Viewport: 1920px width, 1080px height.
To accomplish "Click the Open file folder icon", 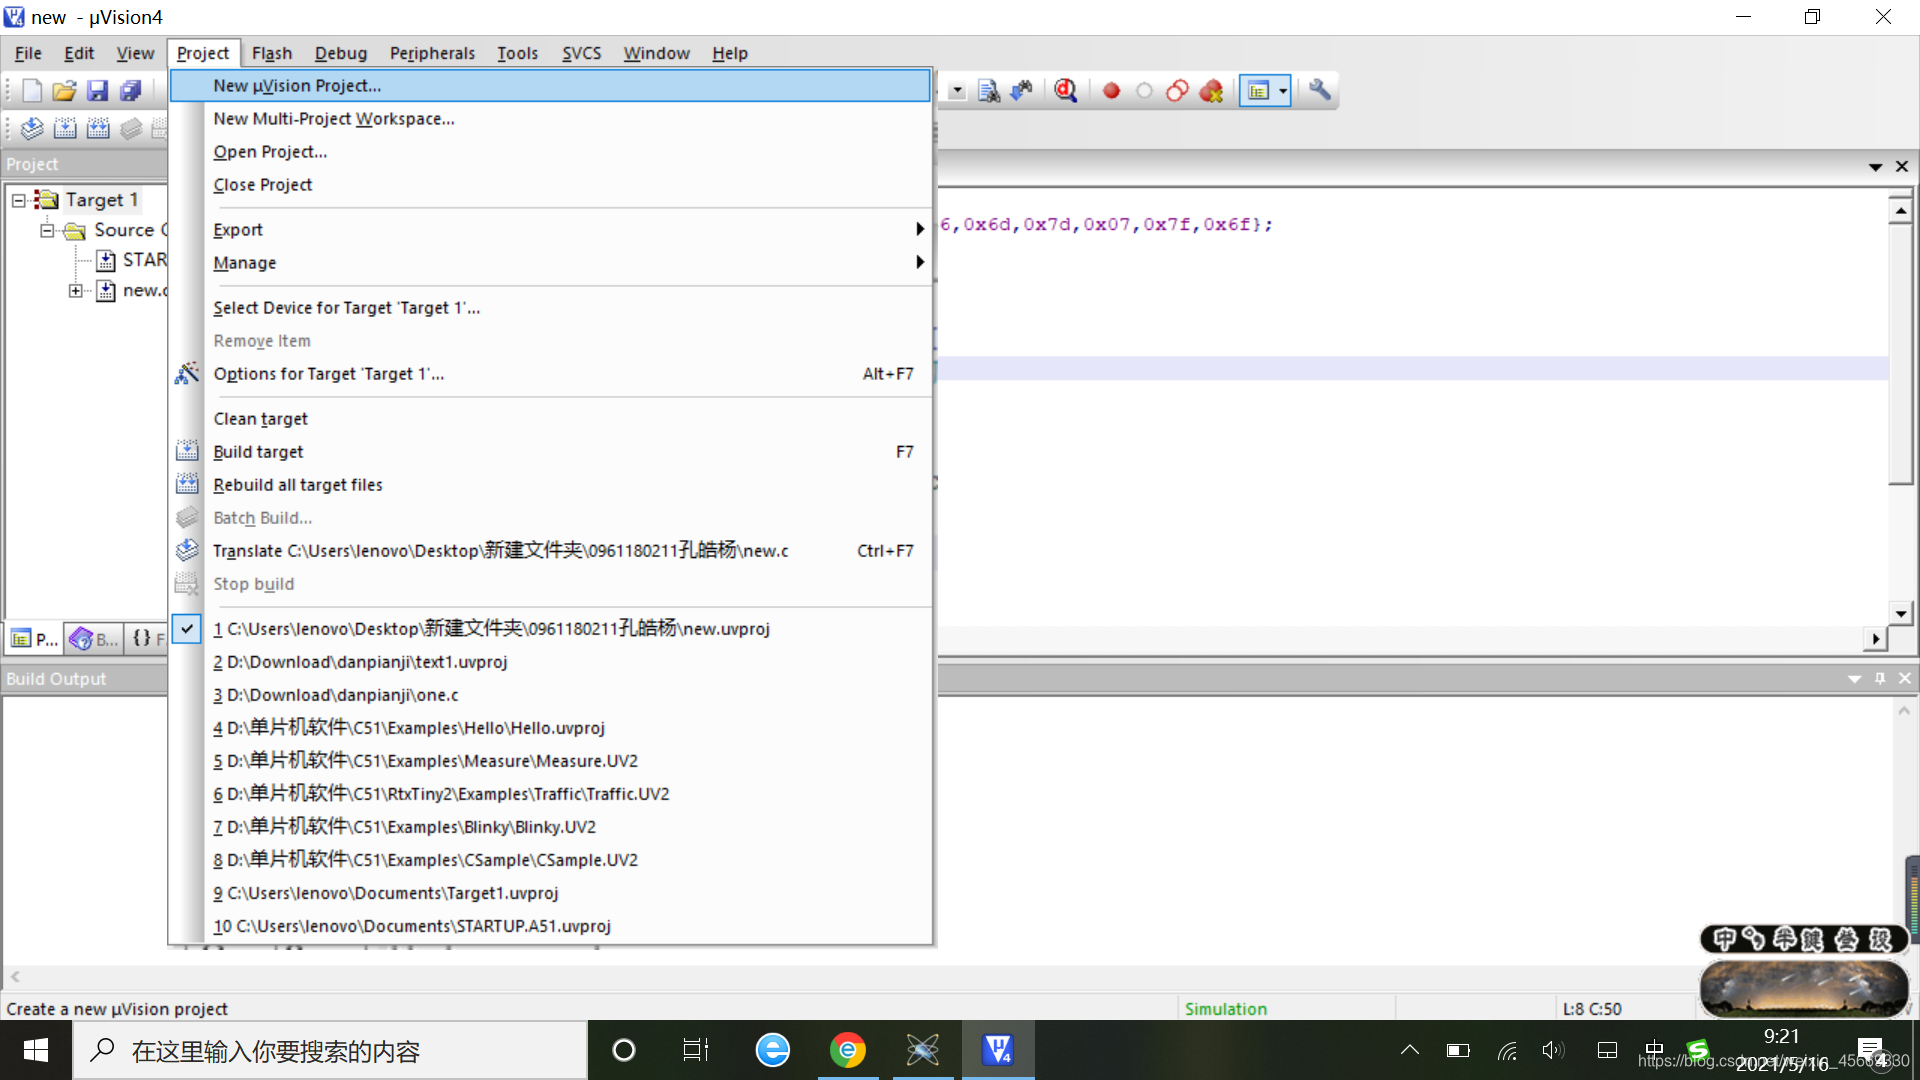I will 64,91.
